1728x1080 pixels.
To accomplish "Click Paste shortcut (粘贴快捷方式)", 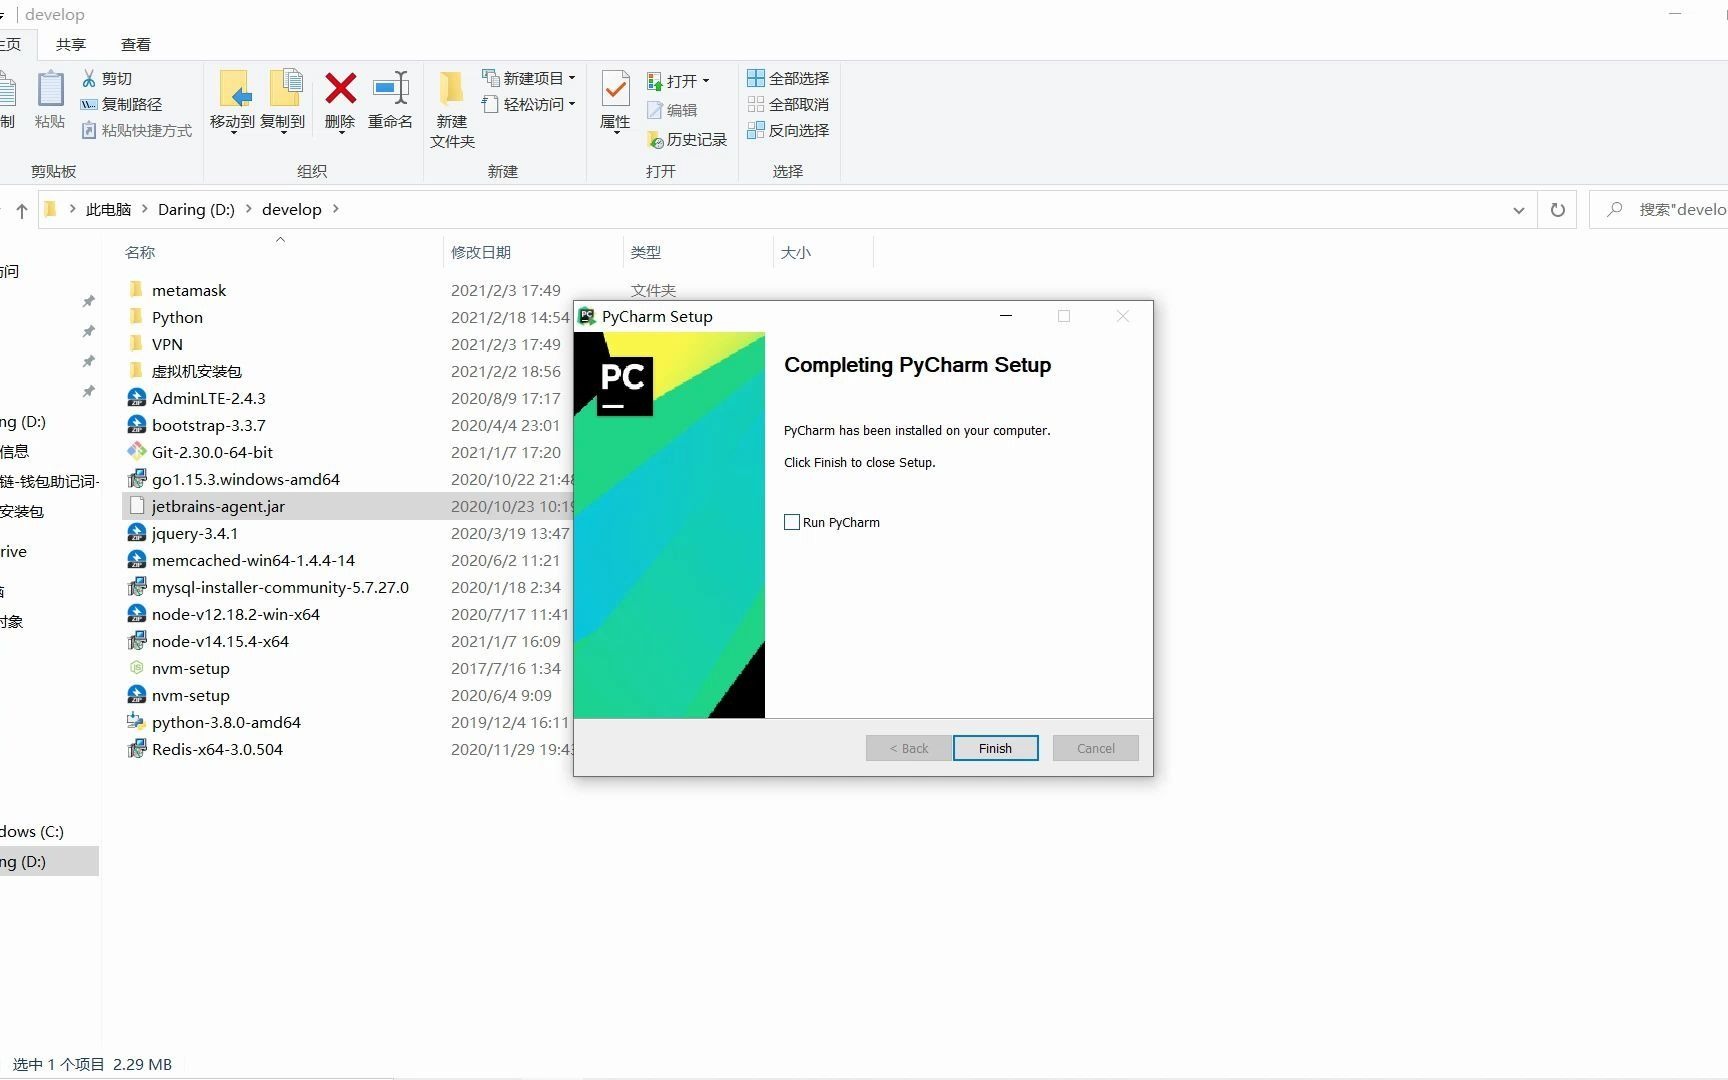I will tap(136, 130).
